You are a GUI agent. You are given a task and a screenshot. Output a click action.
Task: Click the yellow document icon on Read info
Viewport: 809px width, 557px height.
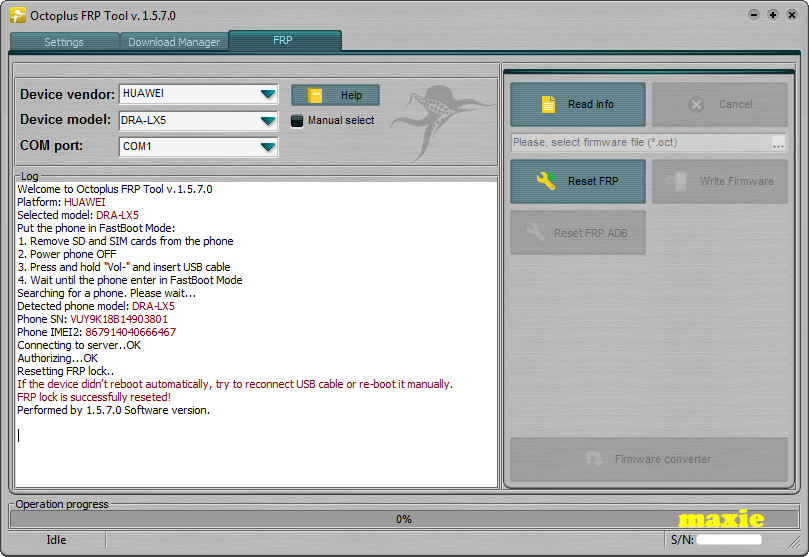548,104
